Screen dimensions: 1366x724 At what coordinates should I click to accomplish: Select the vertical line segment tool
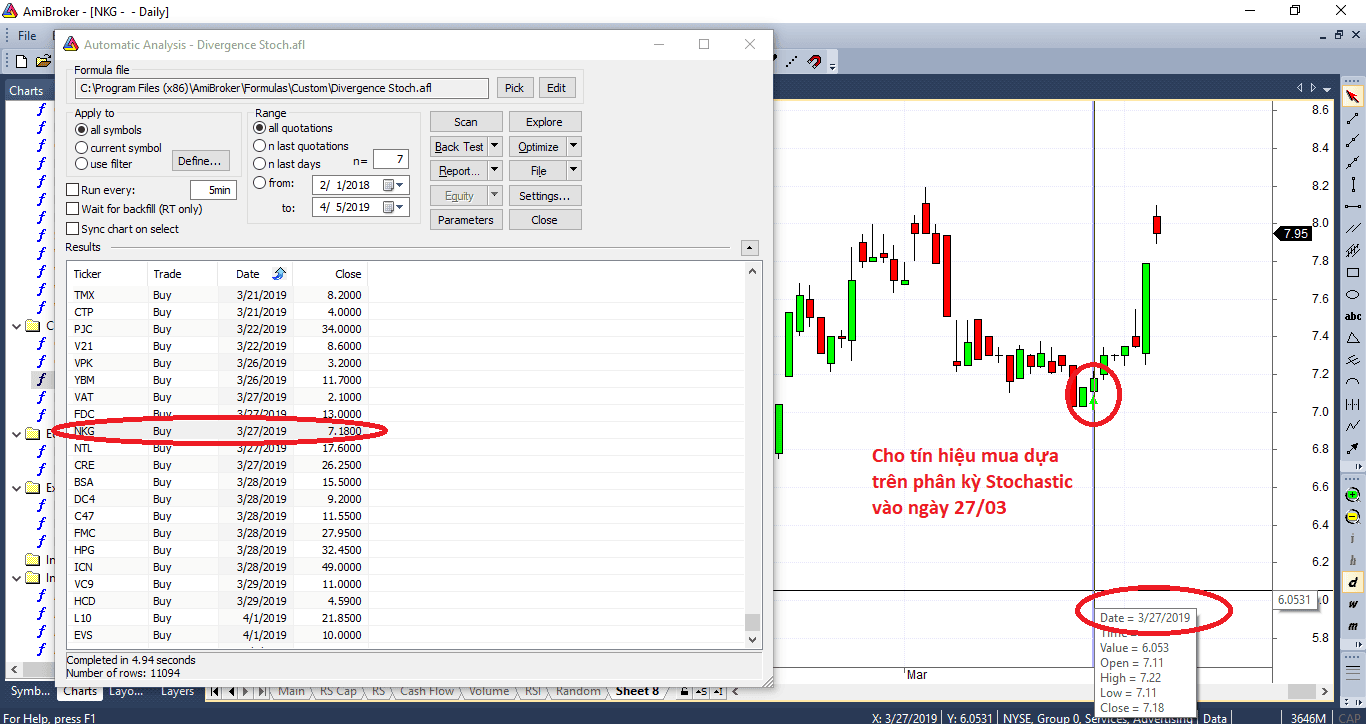tap(1353, 184)
